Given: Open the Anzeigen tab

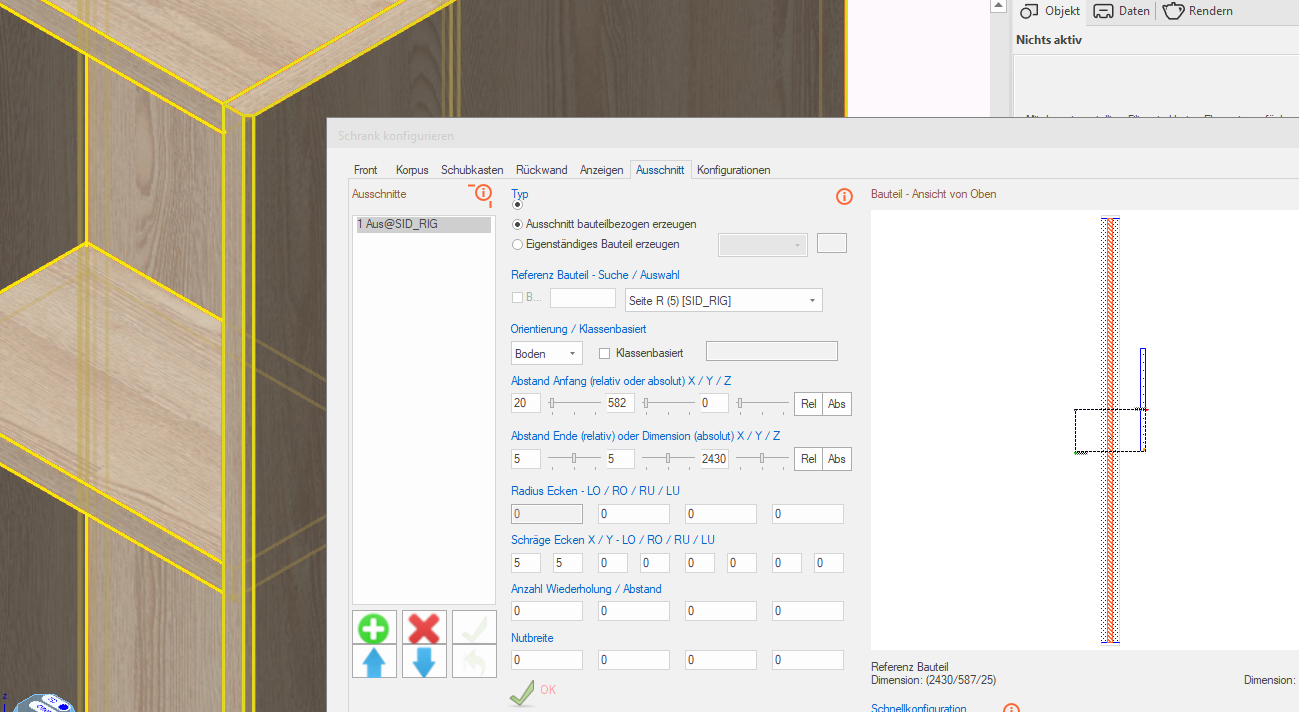Looking at the screenshot, I should coord(602,170).
